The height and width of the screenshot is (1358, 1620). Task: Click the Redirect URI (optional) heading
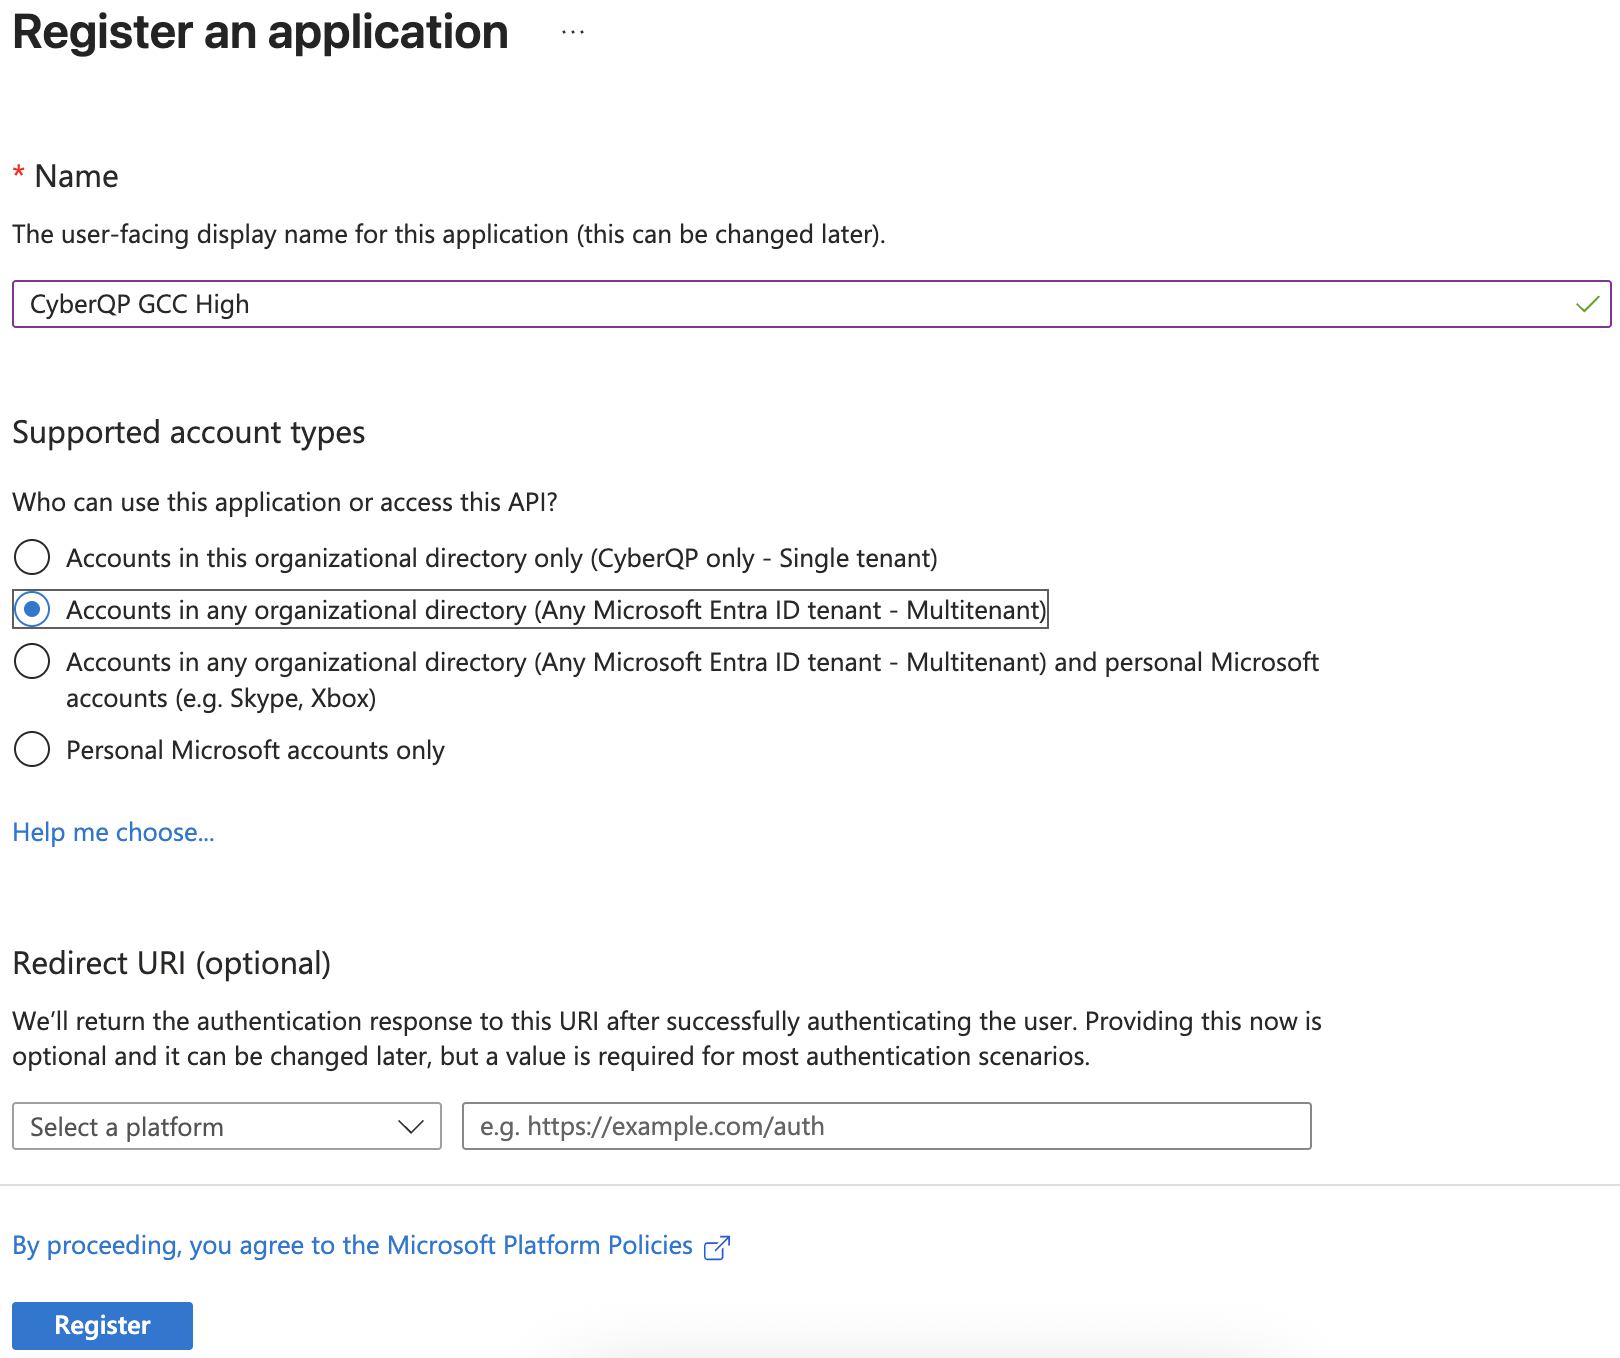point(171,963)
